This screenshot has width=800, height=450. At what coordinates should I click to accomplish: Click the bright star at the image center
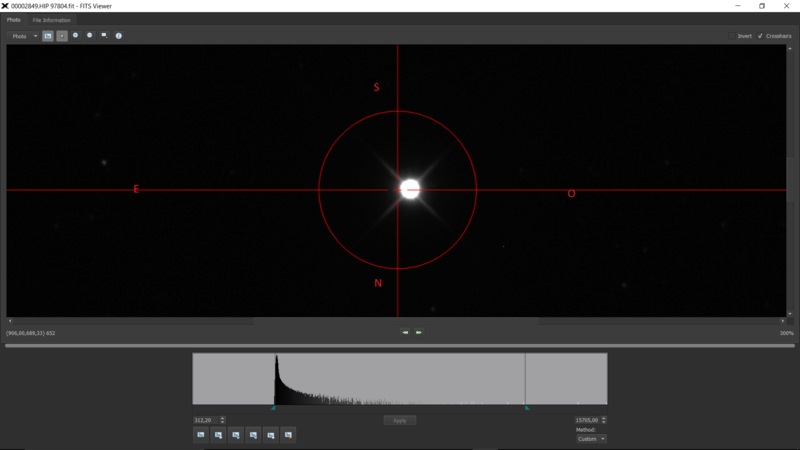point(410,189)
